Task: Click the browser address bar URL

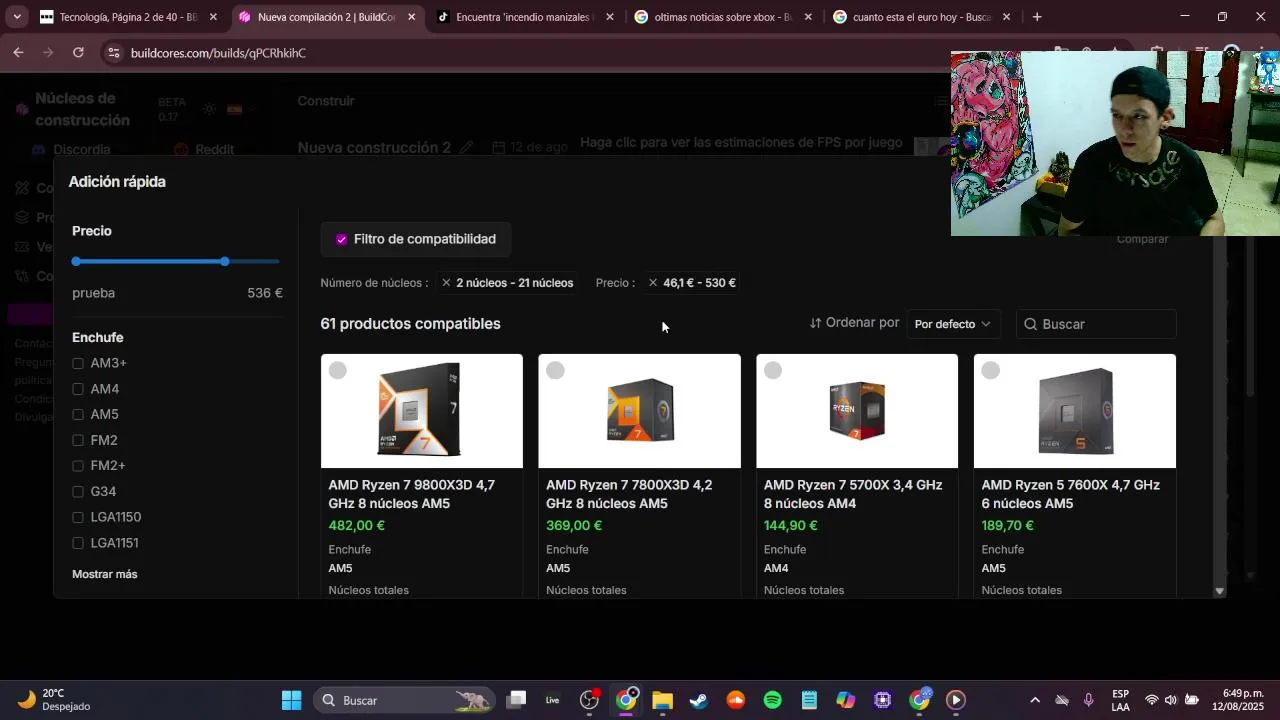Action: click(218, 53)
